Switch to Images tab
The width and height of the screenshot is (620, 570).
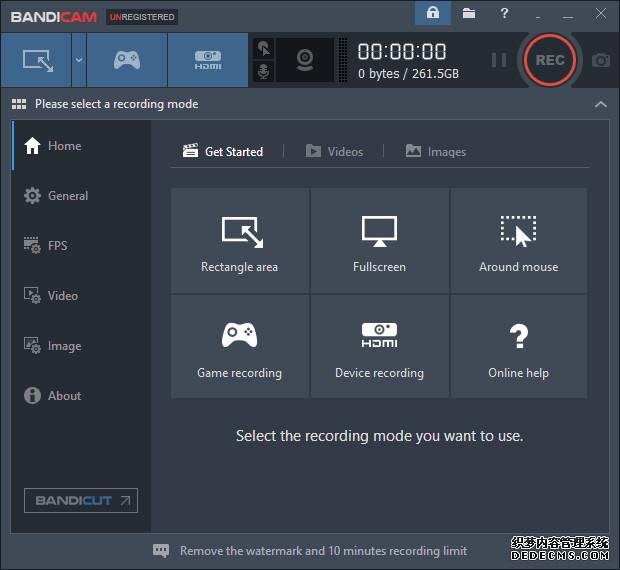tap(436, 151)
